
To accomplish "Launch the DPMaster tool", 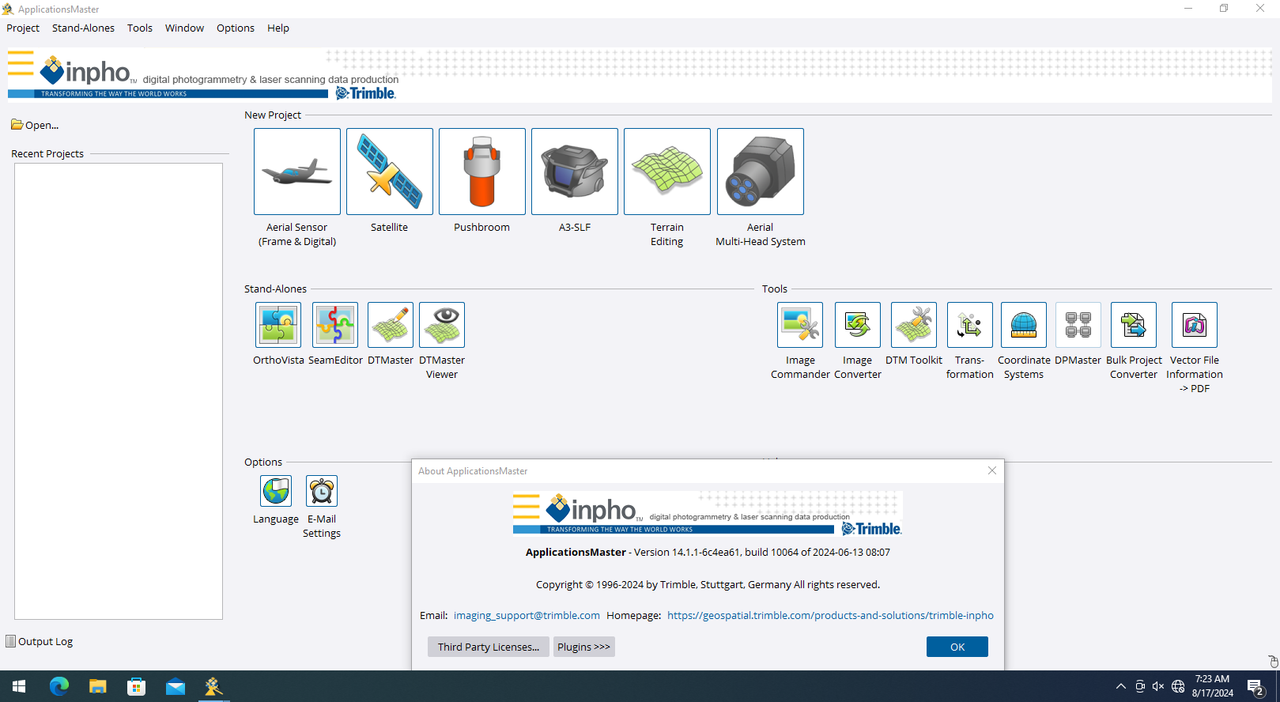I will point(1078,325).
